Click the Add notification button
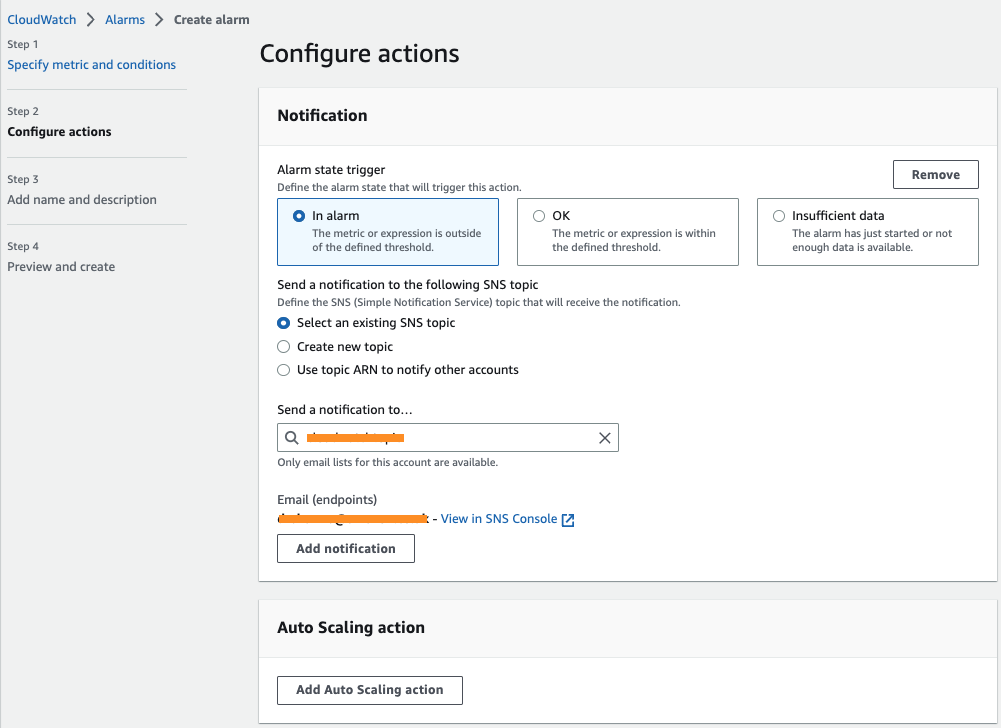This screenshot has height=728, width=1001. (346, 548)
